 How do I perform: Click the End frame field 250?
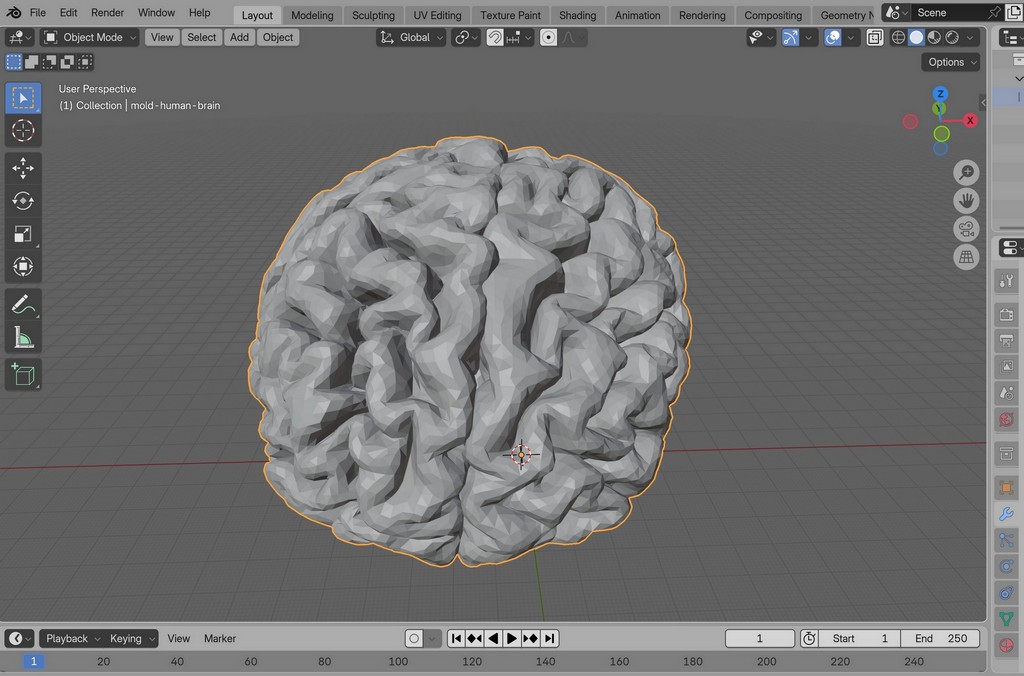click(x=940, y=638)
